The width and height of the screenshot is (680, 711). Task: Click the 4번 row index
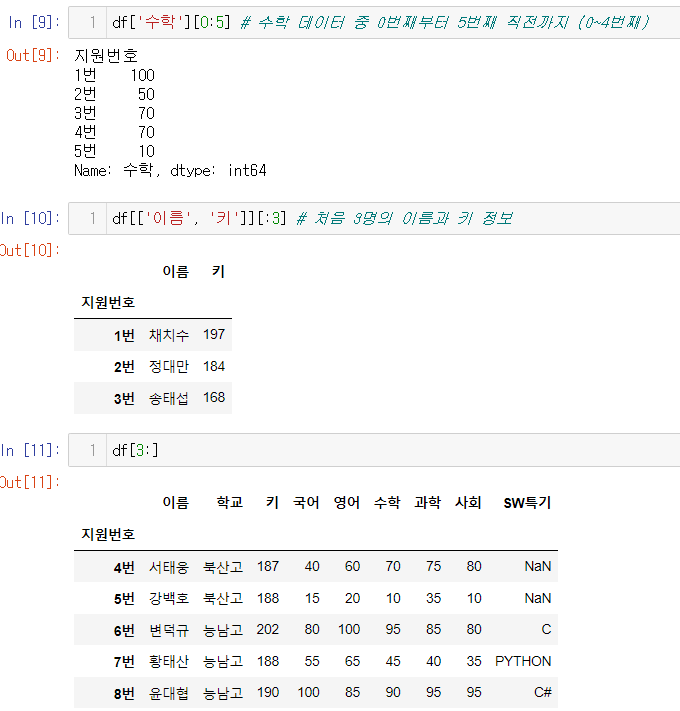coord(124,567)
